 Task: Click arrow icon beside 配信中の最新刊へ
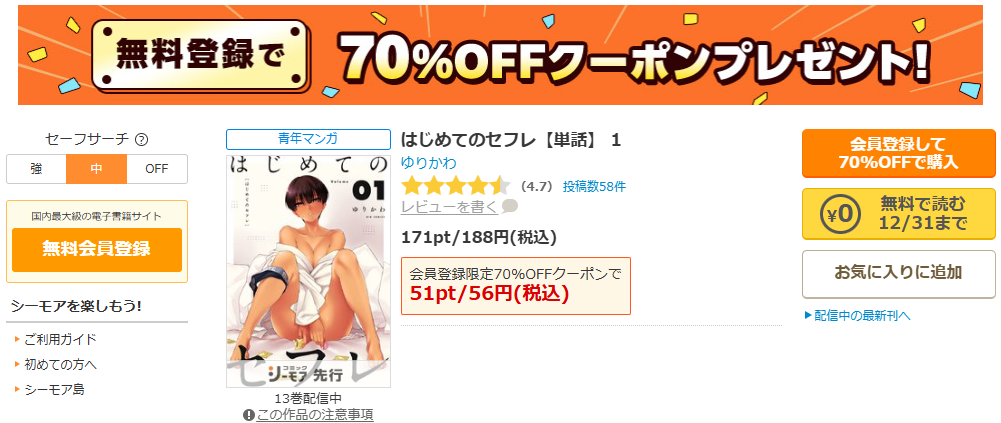coord(808,315)
